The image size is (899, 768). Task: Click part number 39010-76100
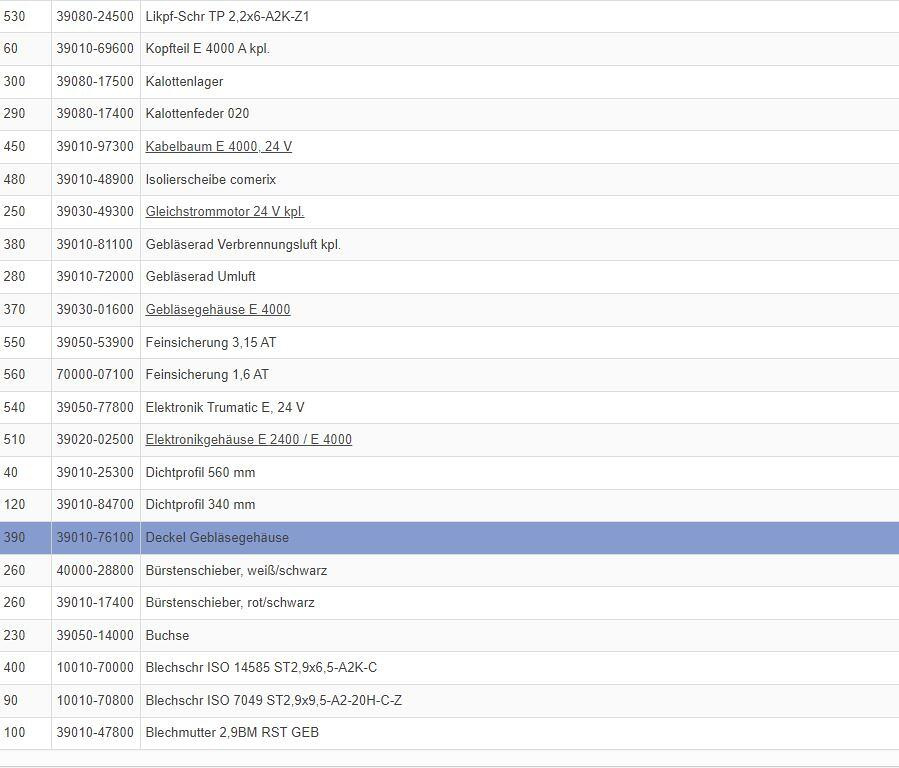click(95, 538)
